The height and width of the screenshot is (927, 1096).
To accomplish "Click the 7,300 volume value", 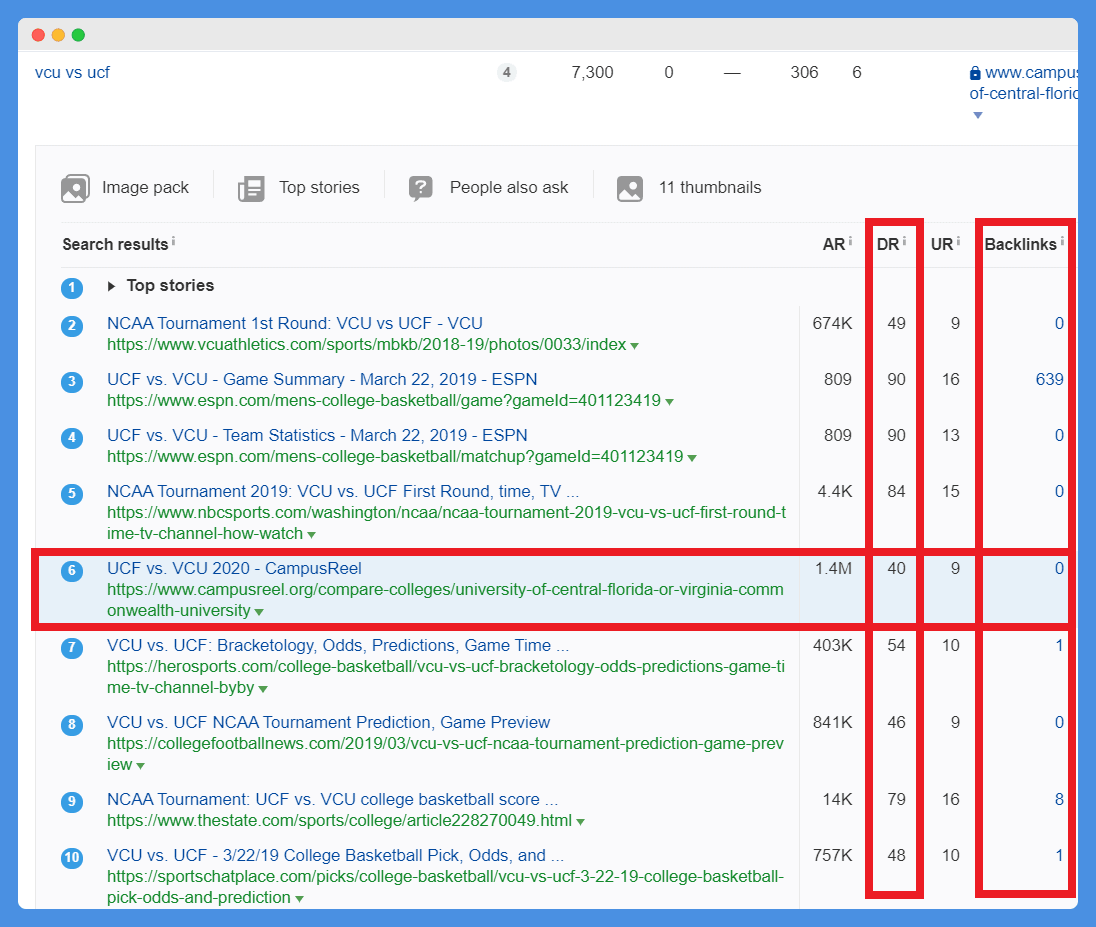I will [x=592, y=72].
